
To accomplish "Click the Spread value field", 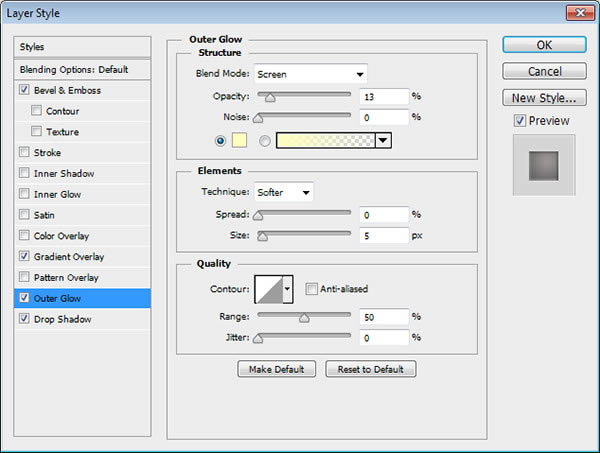I will click(x=384, y=215).
